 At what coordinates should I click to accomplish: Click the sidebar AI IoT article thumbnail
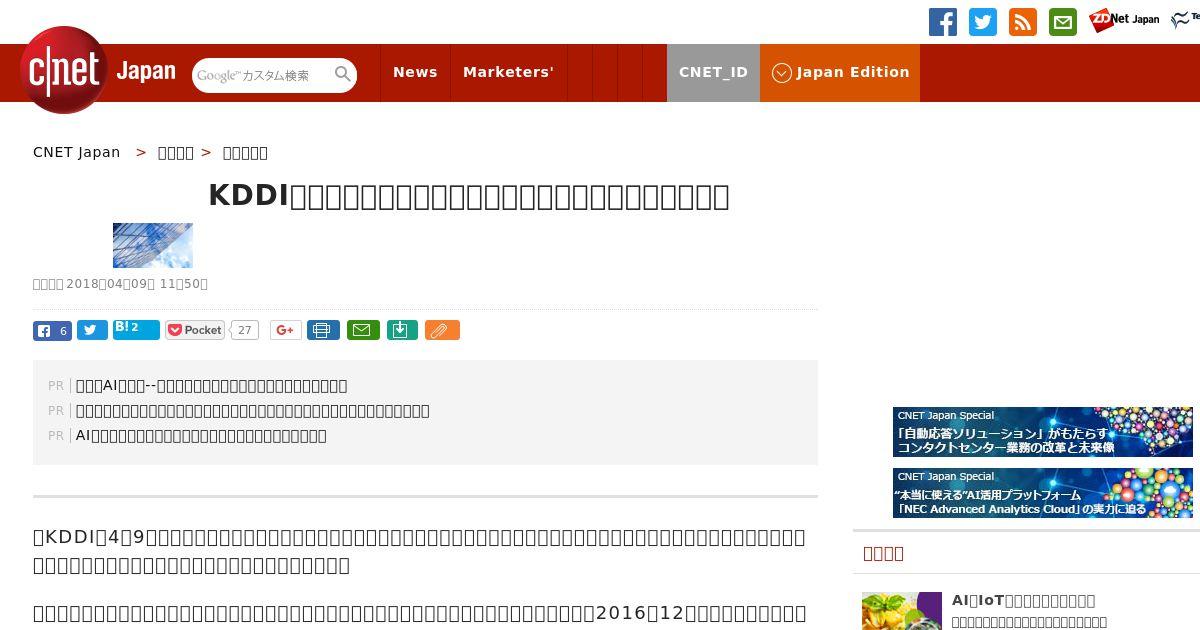(x=902, y=611)
